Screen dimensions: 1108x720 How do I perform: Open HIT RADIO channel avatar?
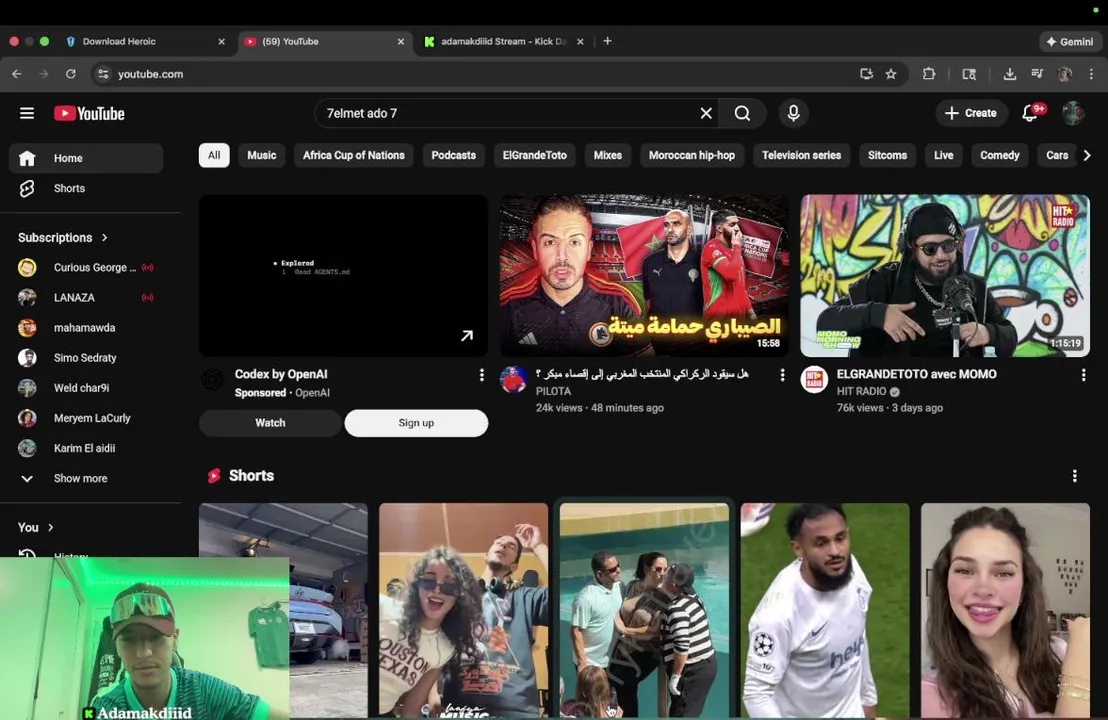point(814,379)
